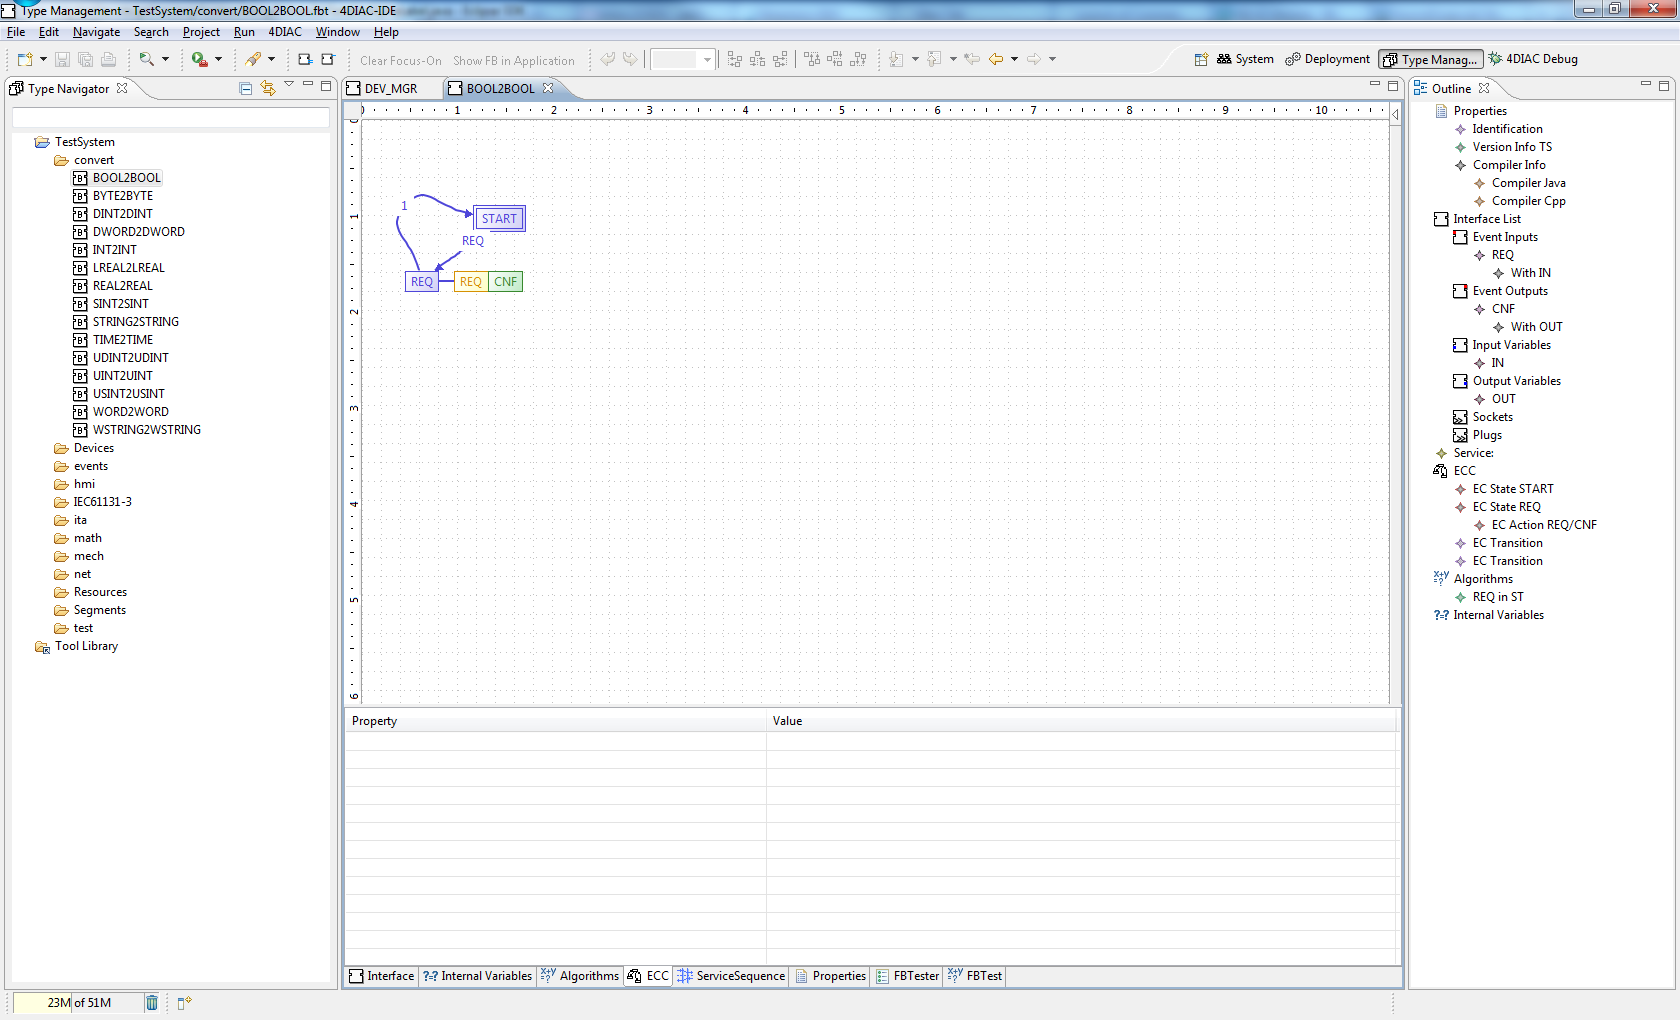Click the first align elements toolbar icon
The height and width of the screenshot is (1020, 1680).
[735, 59]
